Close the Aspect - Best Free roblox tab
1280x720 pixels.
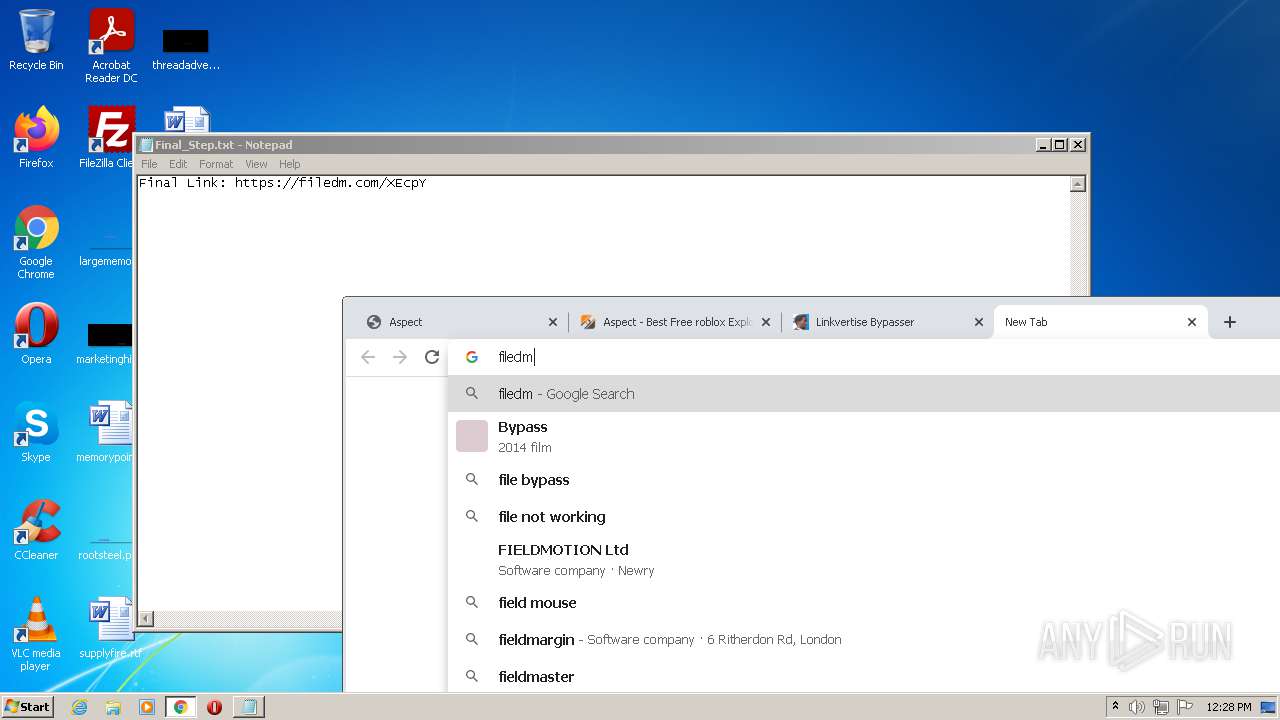click(766, 322)
